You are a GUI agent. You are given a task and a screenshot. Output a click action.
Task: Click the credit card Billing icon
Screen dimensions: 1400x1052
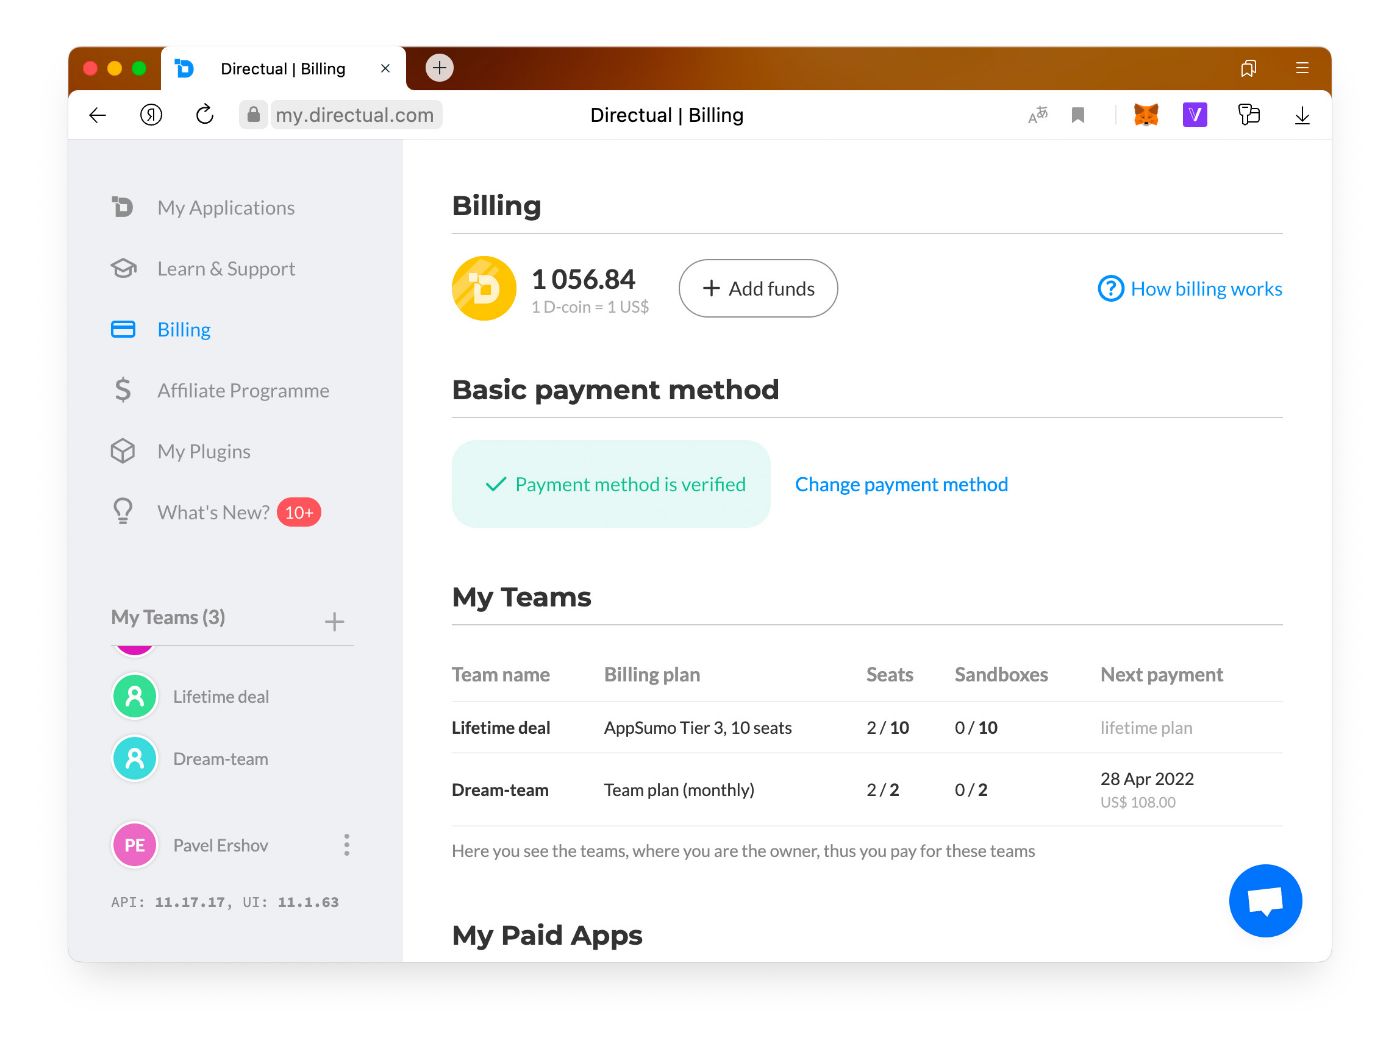pyautogui.click(x=123, y=329)
